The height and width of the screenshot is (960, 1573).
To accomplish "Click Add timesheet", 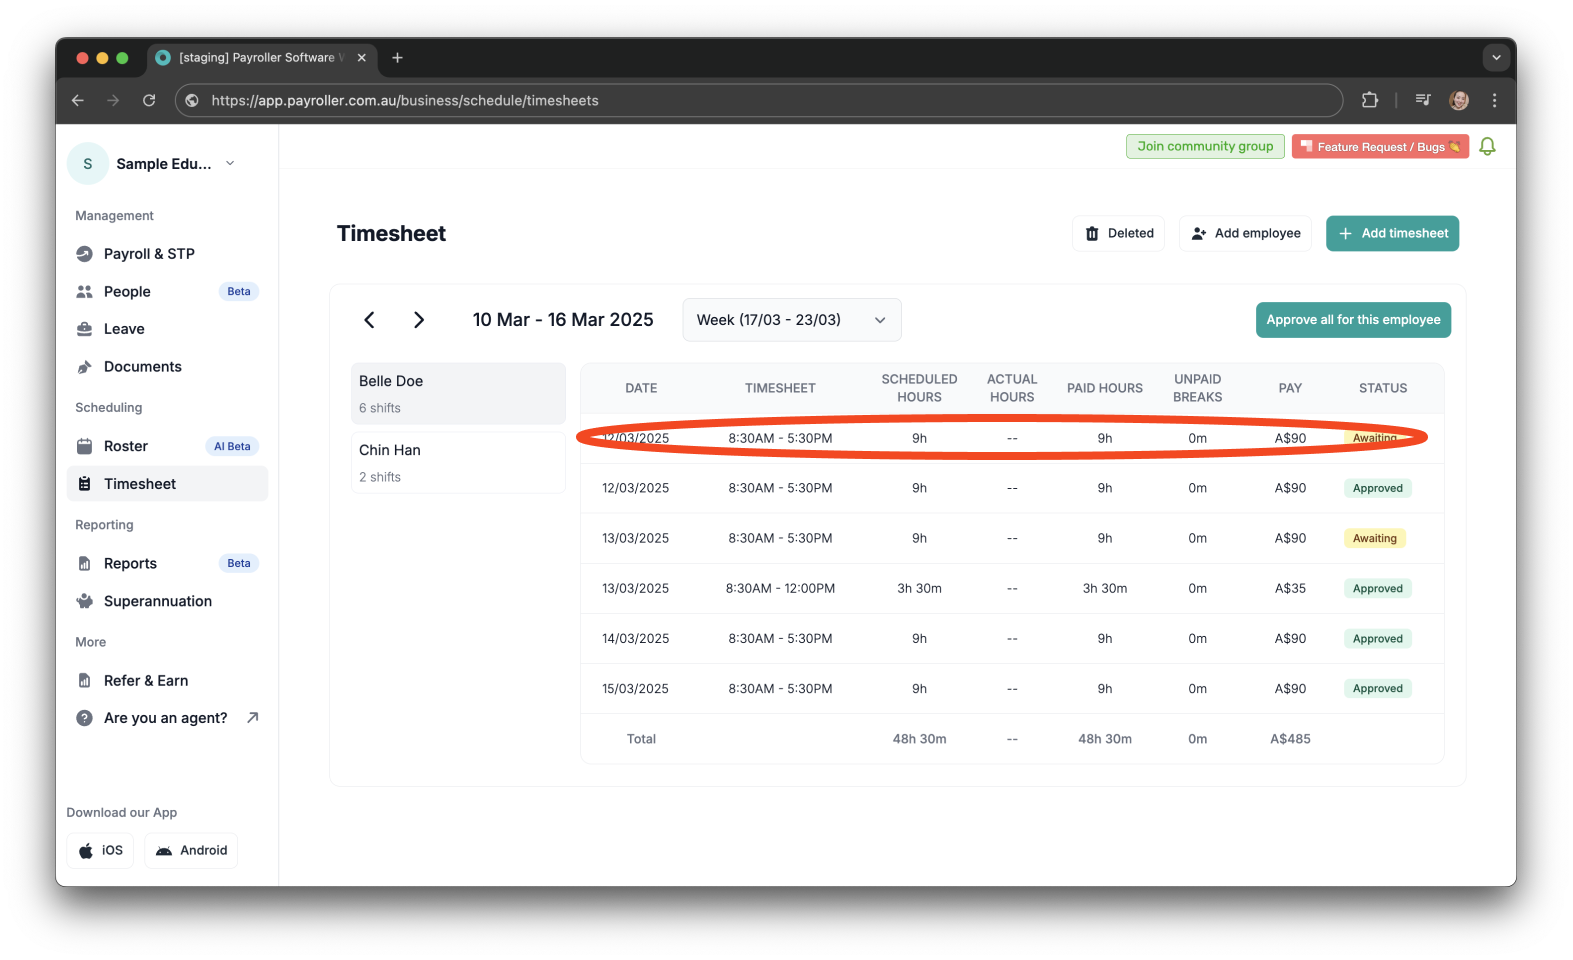I will (1393, 233).
